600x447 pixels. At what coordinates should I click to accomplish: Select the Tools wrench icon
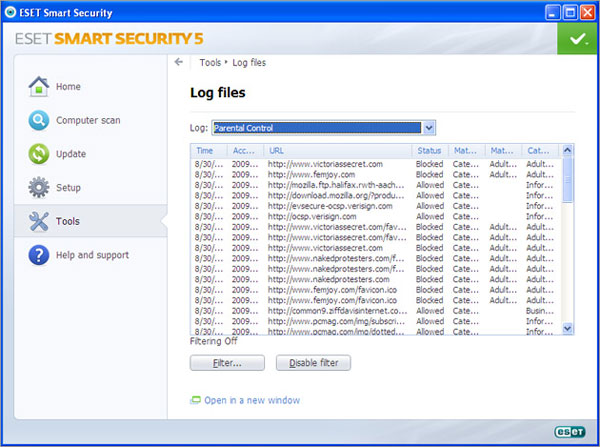(39, 221)
